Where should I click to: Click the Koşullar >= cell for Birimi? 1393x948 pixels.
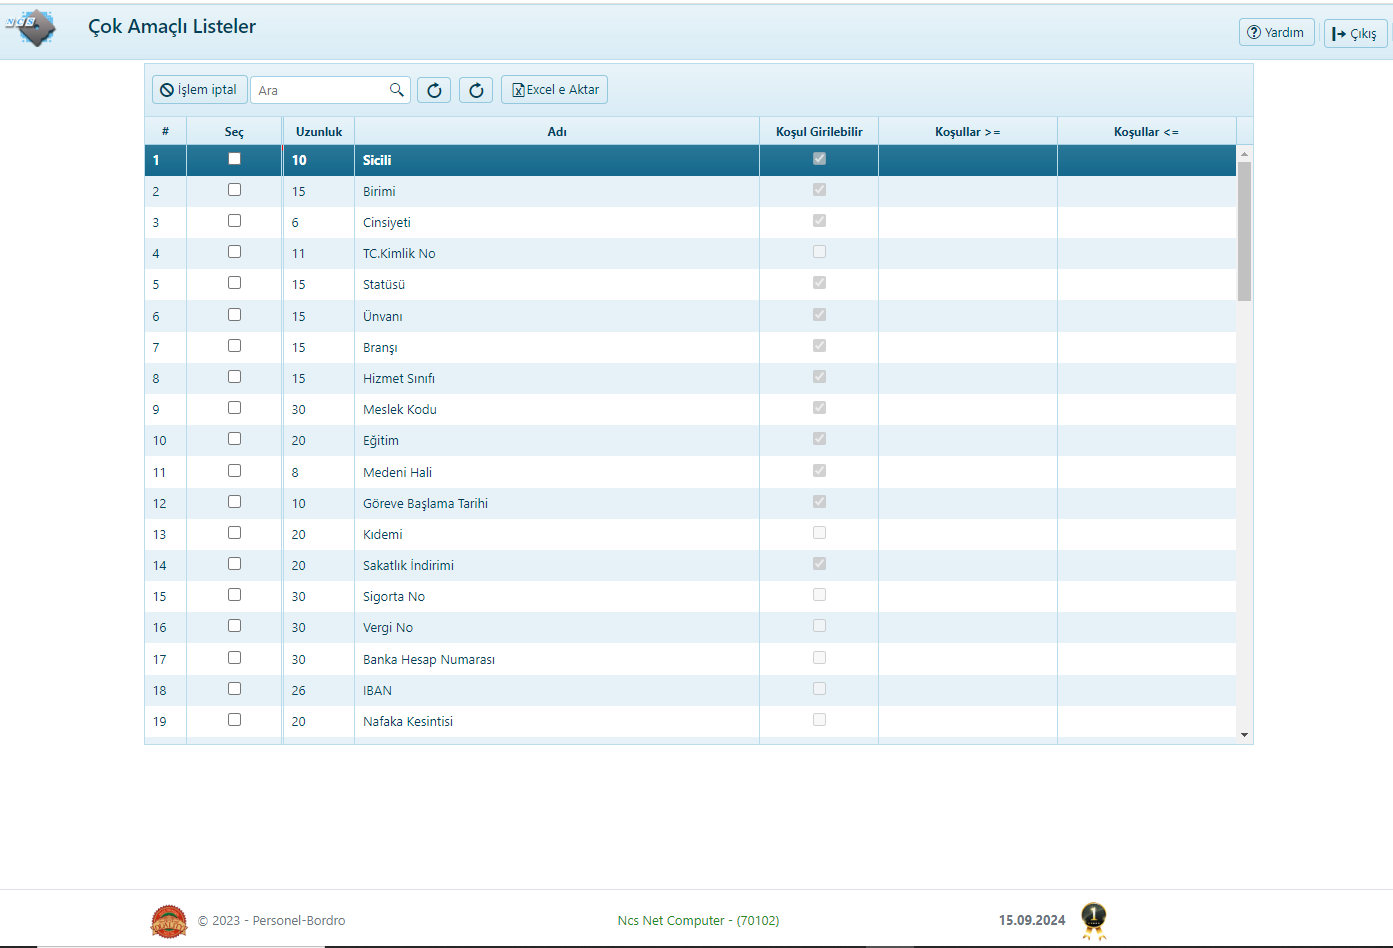point(967,191)
